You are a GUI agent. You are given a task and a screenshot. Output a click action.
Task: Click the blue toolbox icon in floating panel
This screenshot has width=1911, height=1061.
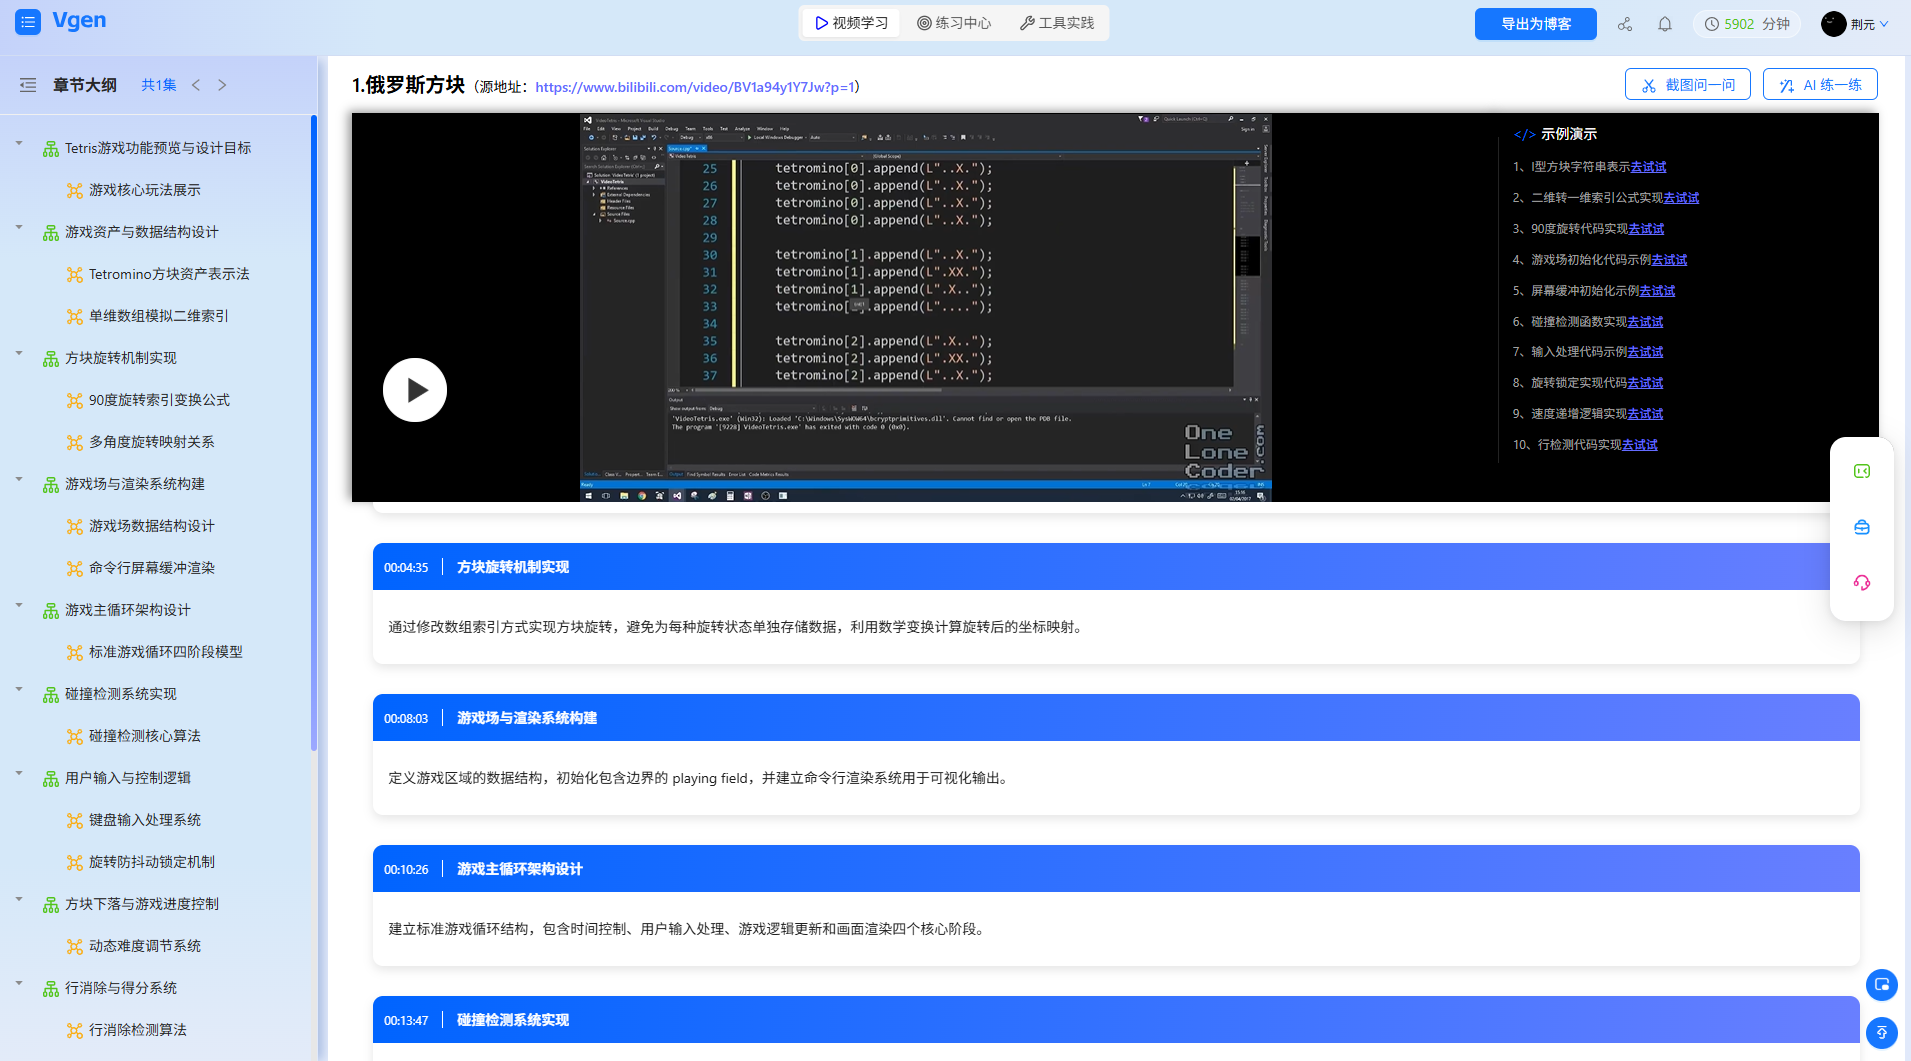[1862, 527]
